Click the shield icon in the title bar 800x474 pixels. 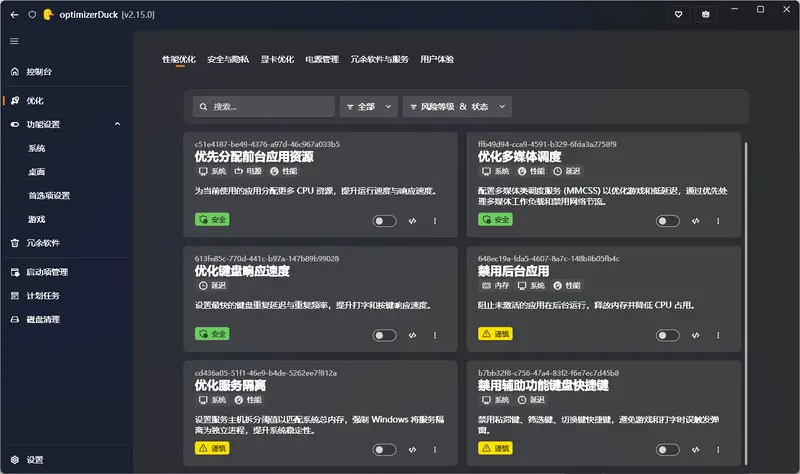(32, 15)
